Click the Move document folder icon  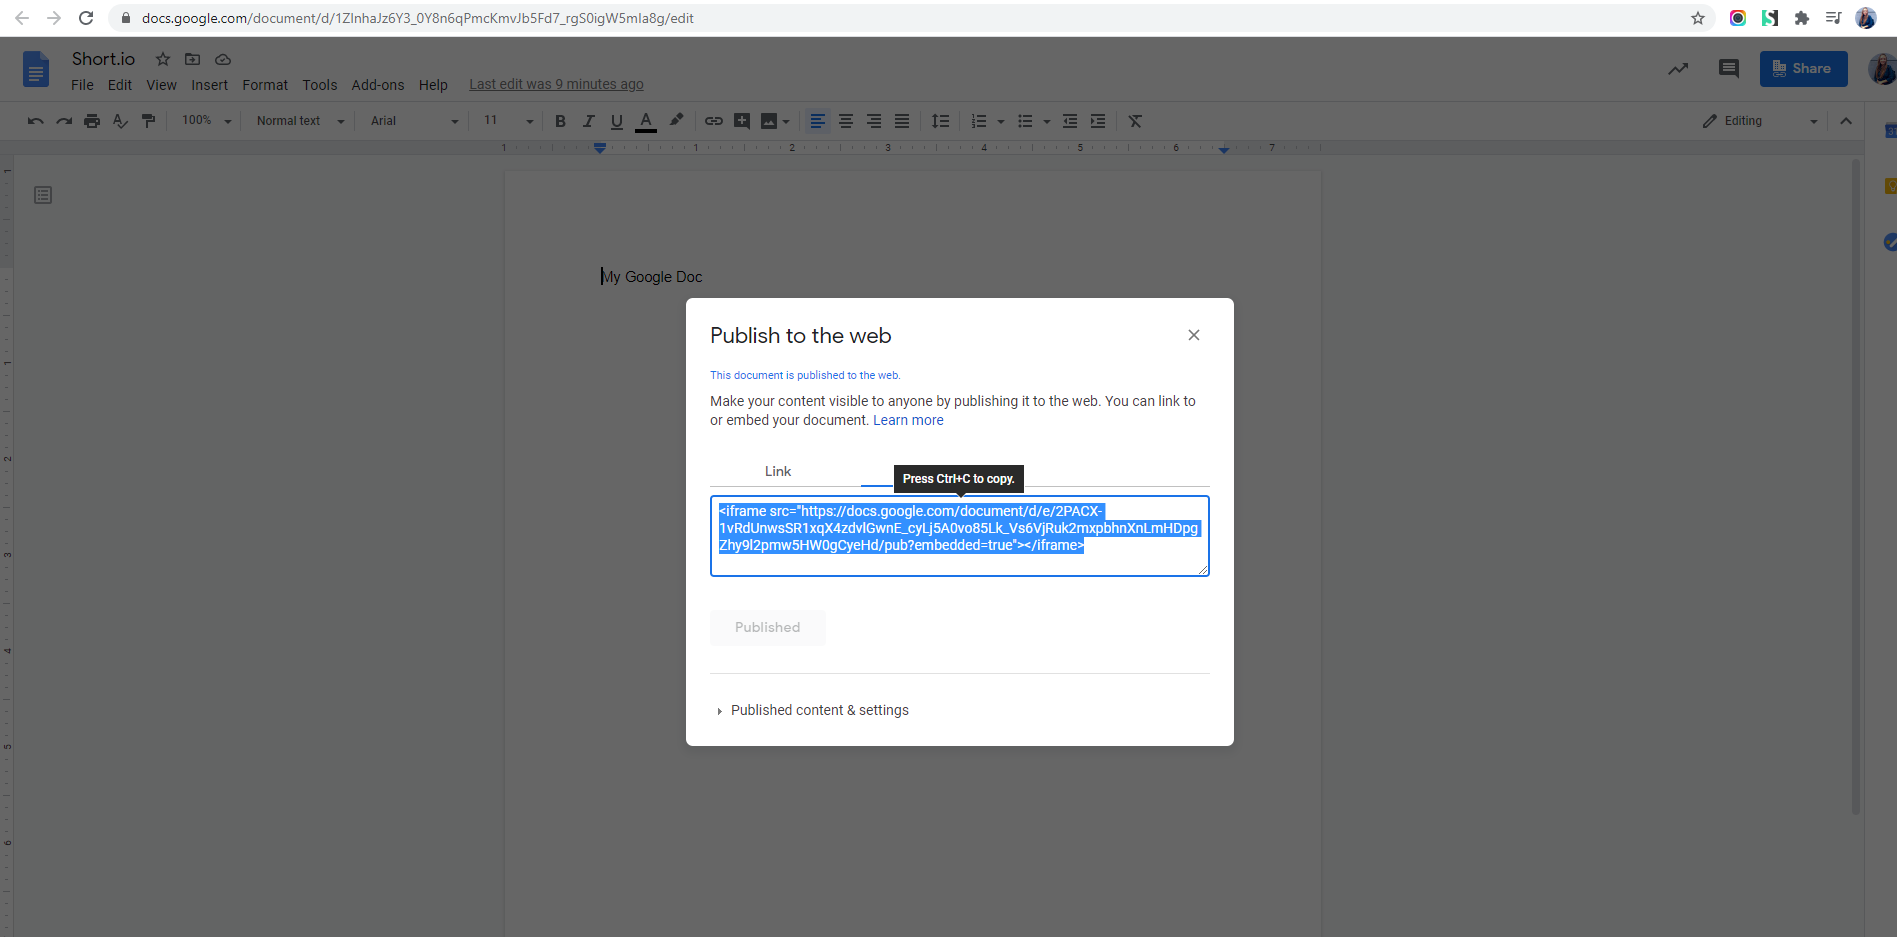click(x=193, y=59)
